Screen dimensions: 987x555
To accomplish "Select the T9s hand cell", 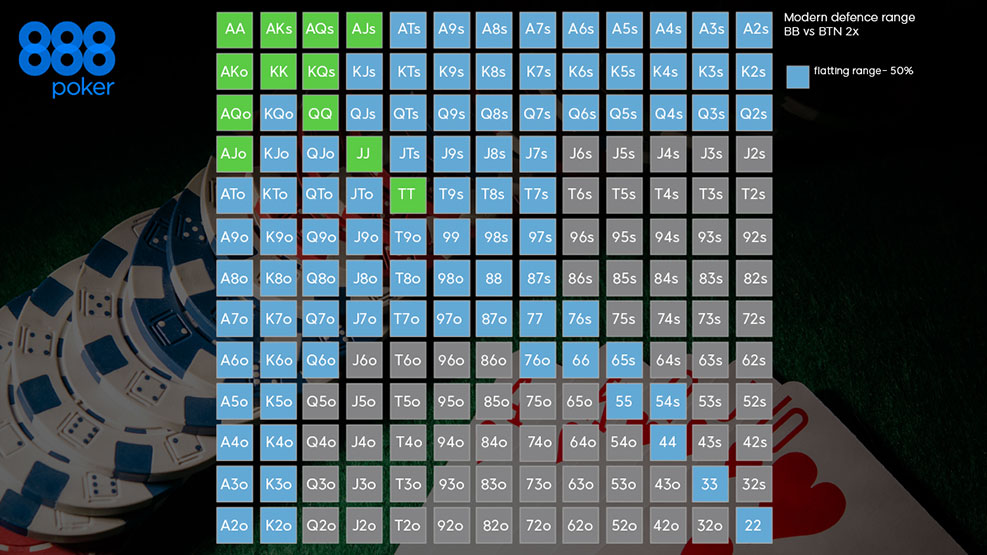I will pyautogui.click(x=451, y=195).
